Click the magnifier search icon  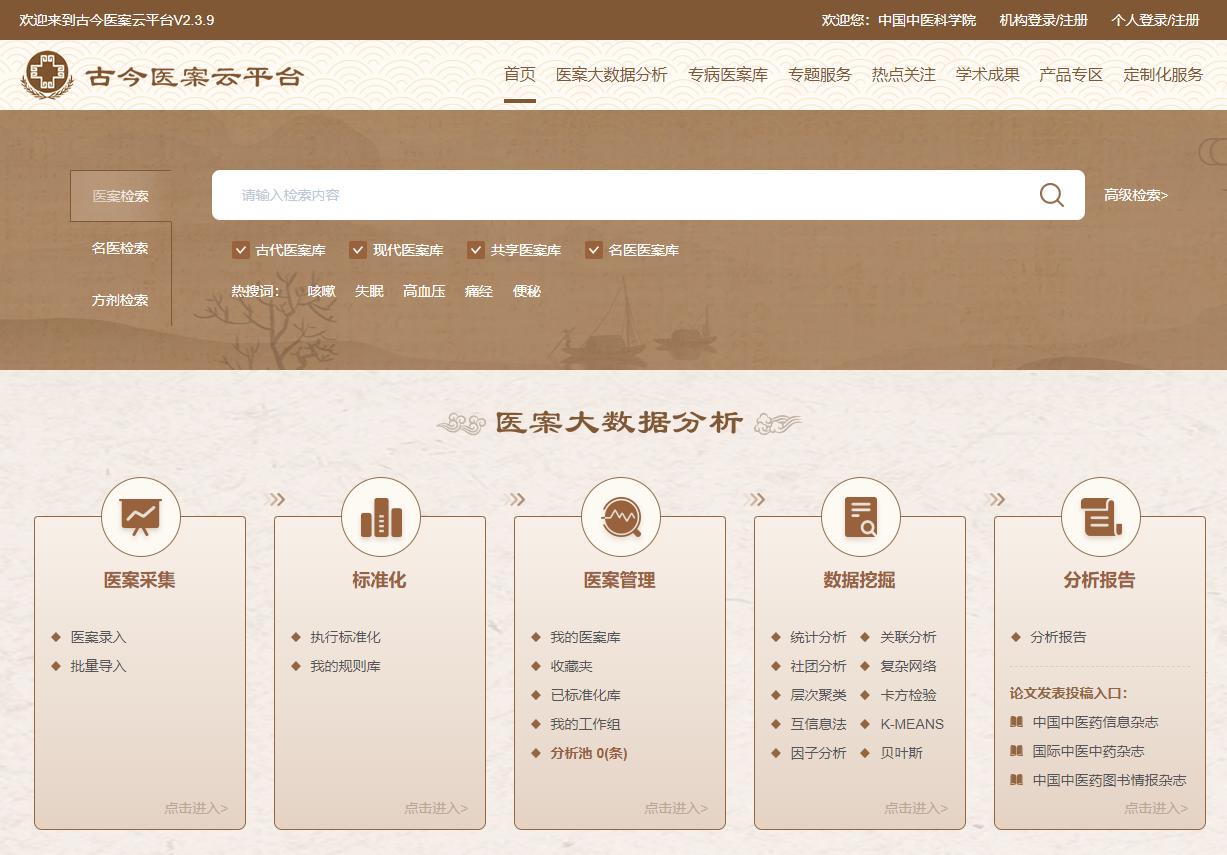(x=1051, y=195)
